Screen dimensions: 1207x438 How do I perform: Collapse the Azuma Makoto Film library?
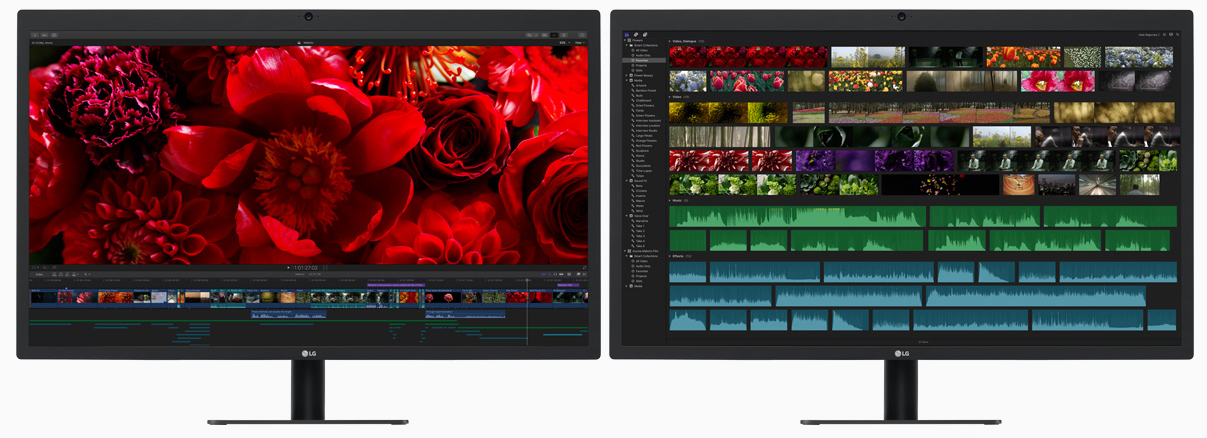tap(625, 251)
